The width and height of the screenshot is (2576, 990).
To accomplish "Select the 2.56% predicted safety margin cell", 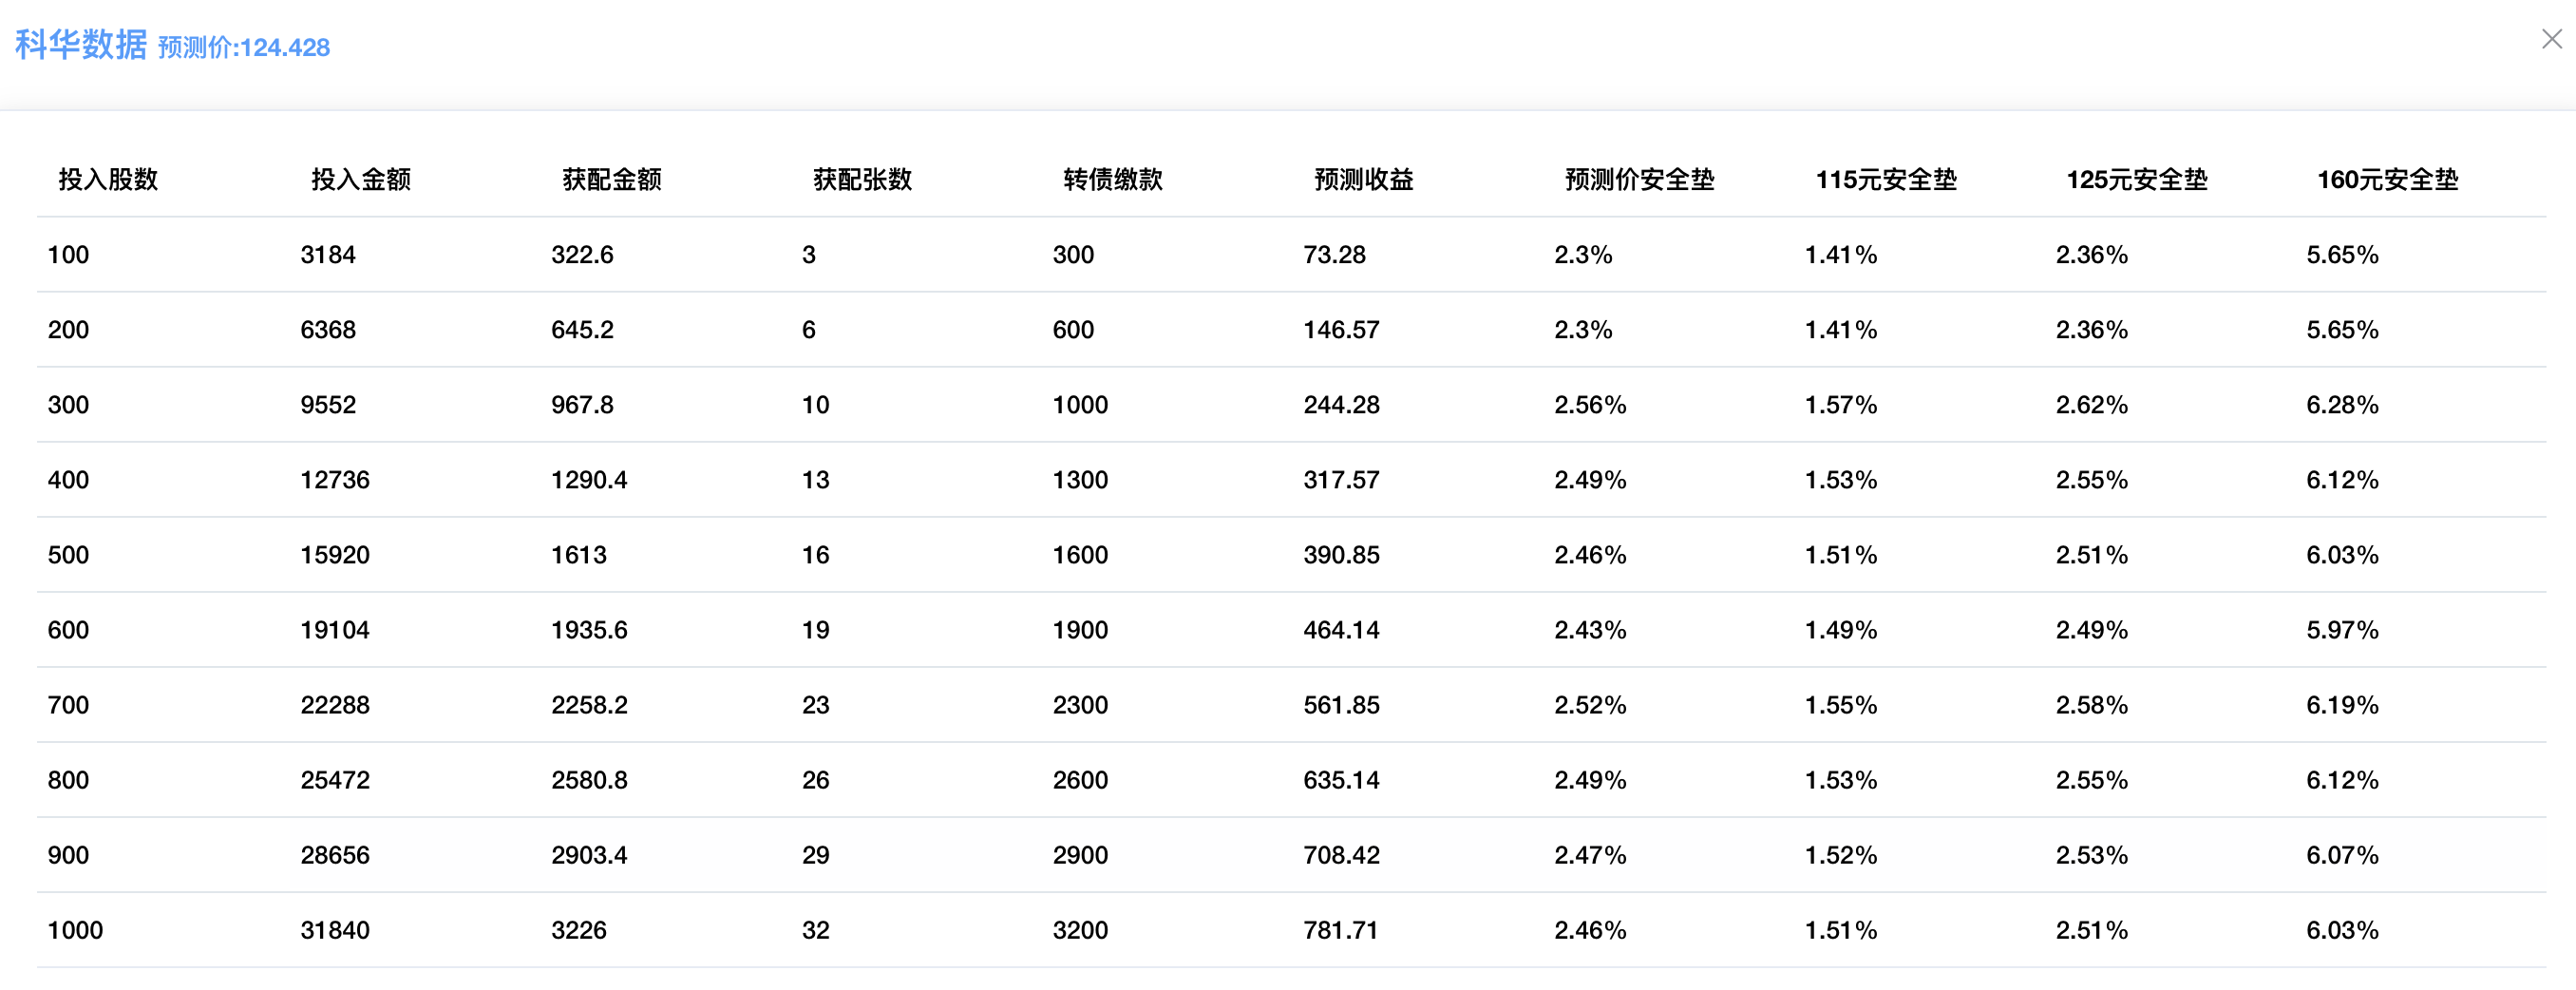I will click(1590, 405).
